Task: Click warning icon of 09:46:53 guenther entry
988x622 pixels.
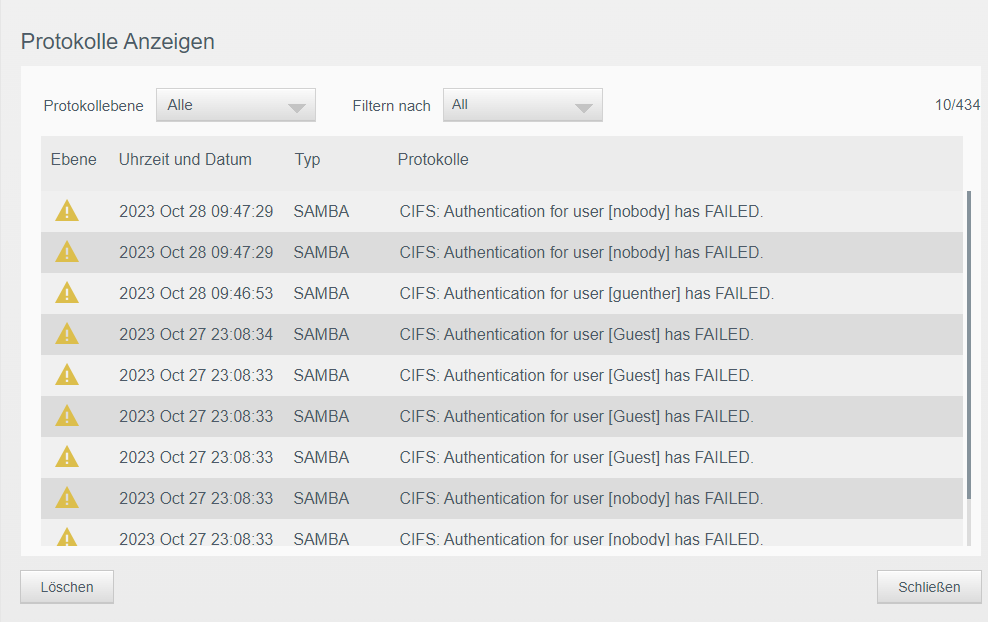Action: click(66, 293)
